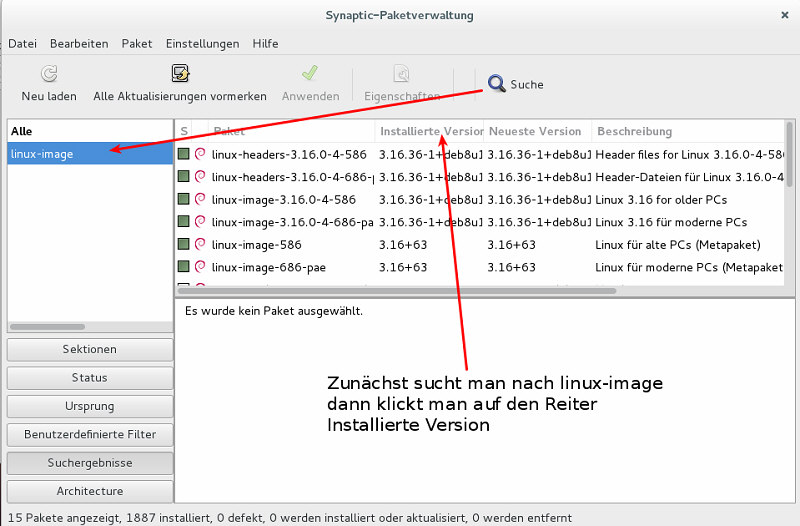The width and height of the screenshot is (800, 526).
Task: Click Debian swirl icon of linux-image-686-pae
Action: coord(200,267)
